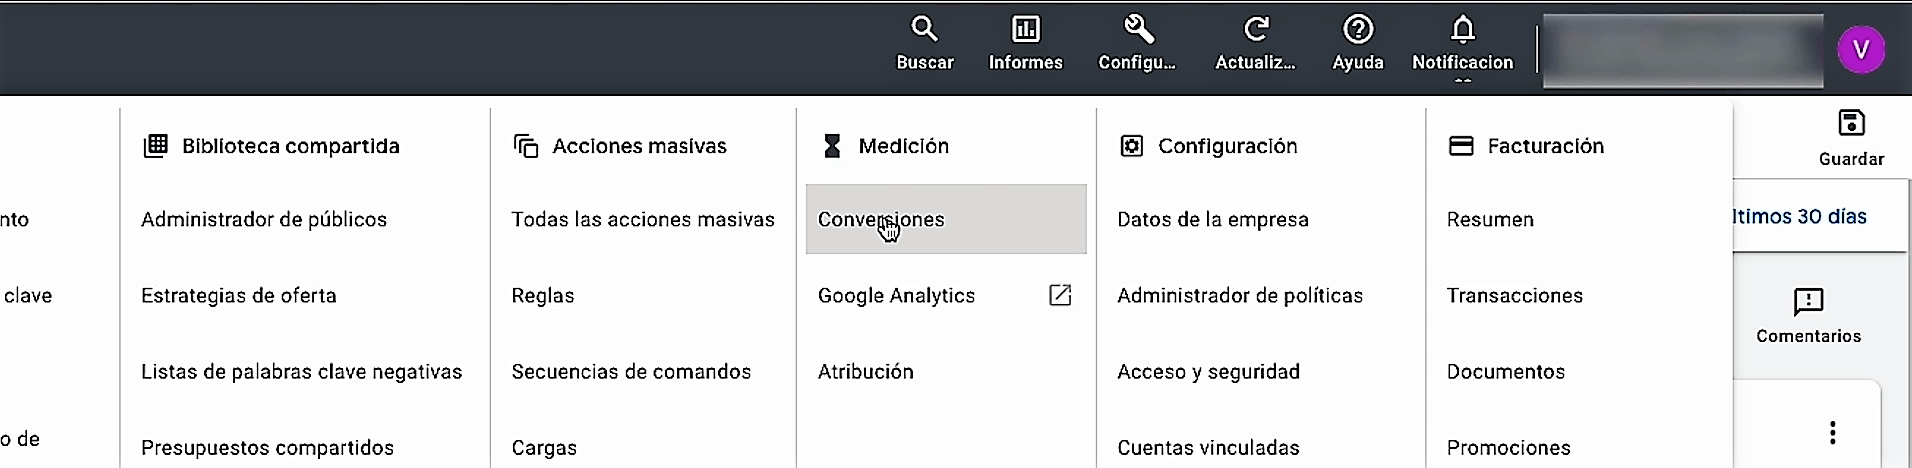Screen dimensions: 1912x468
Task: Open the Informes reports icon
Action: click(1025, 30)
